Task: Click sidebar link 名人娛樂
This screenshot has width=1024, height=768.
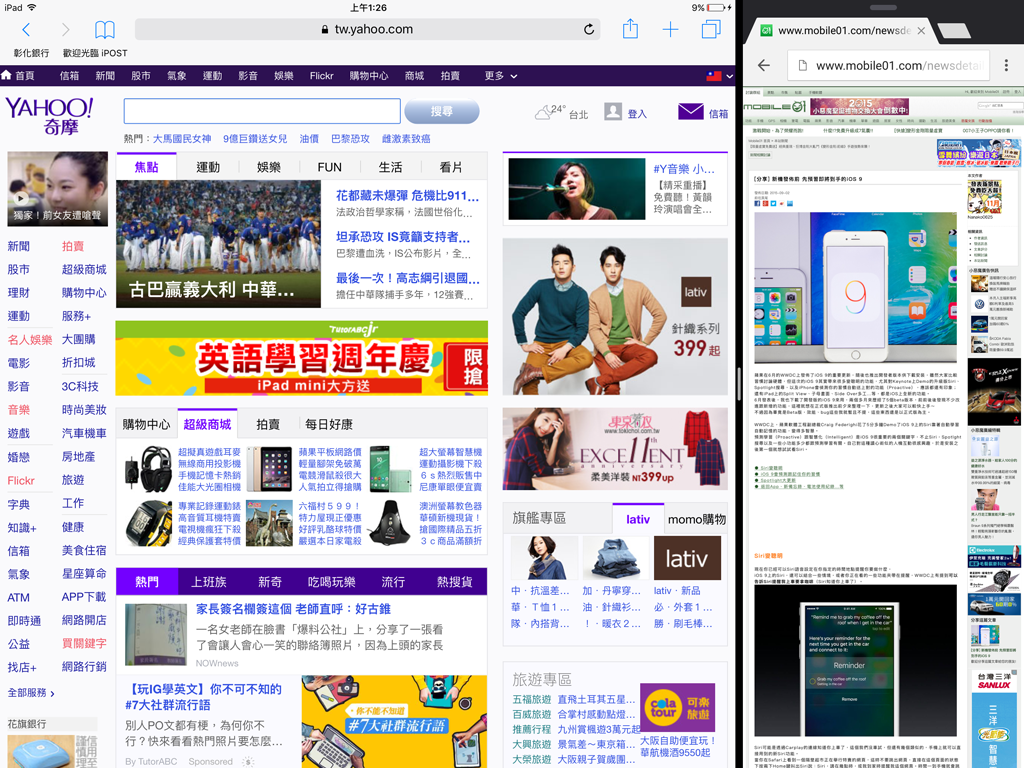Action: (x=29, y=340)
